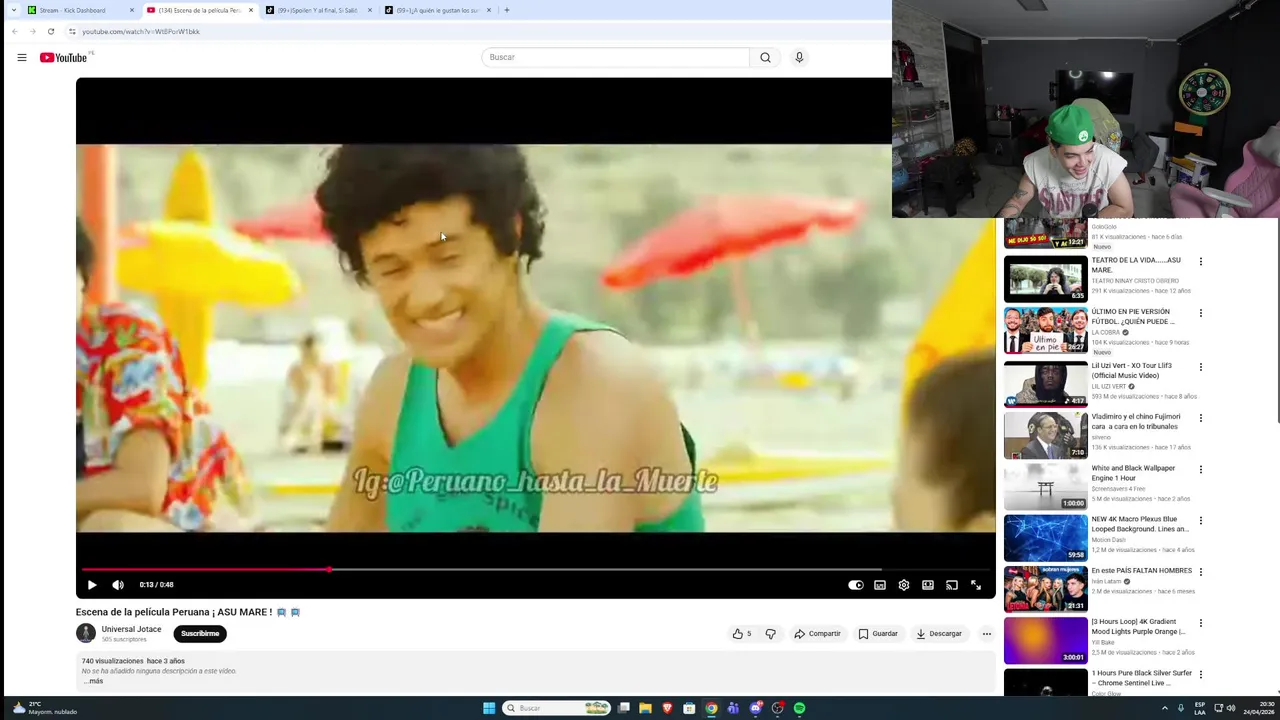The width and height of the screenshot is (1280, 720).
Task: Switch to theater mode view
Action: pyautogui.click(x=928, y=585)
